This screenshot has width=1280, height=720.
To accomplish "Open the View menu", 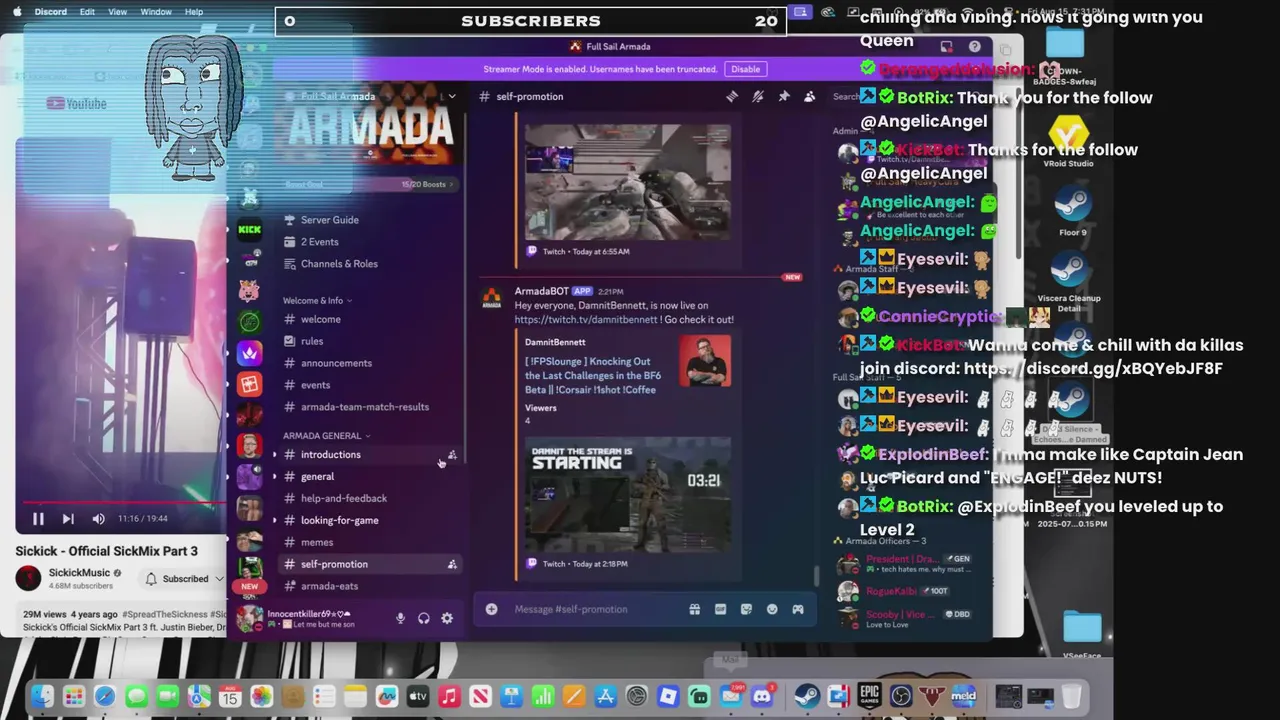I will click(x=117, y=12).
